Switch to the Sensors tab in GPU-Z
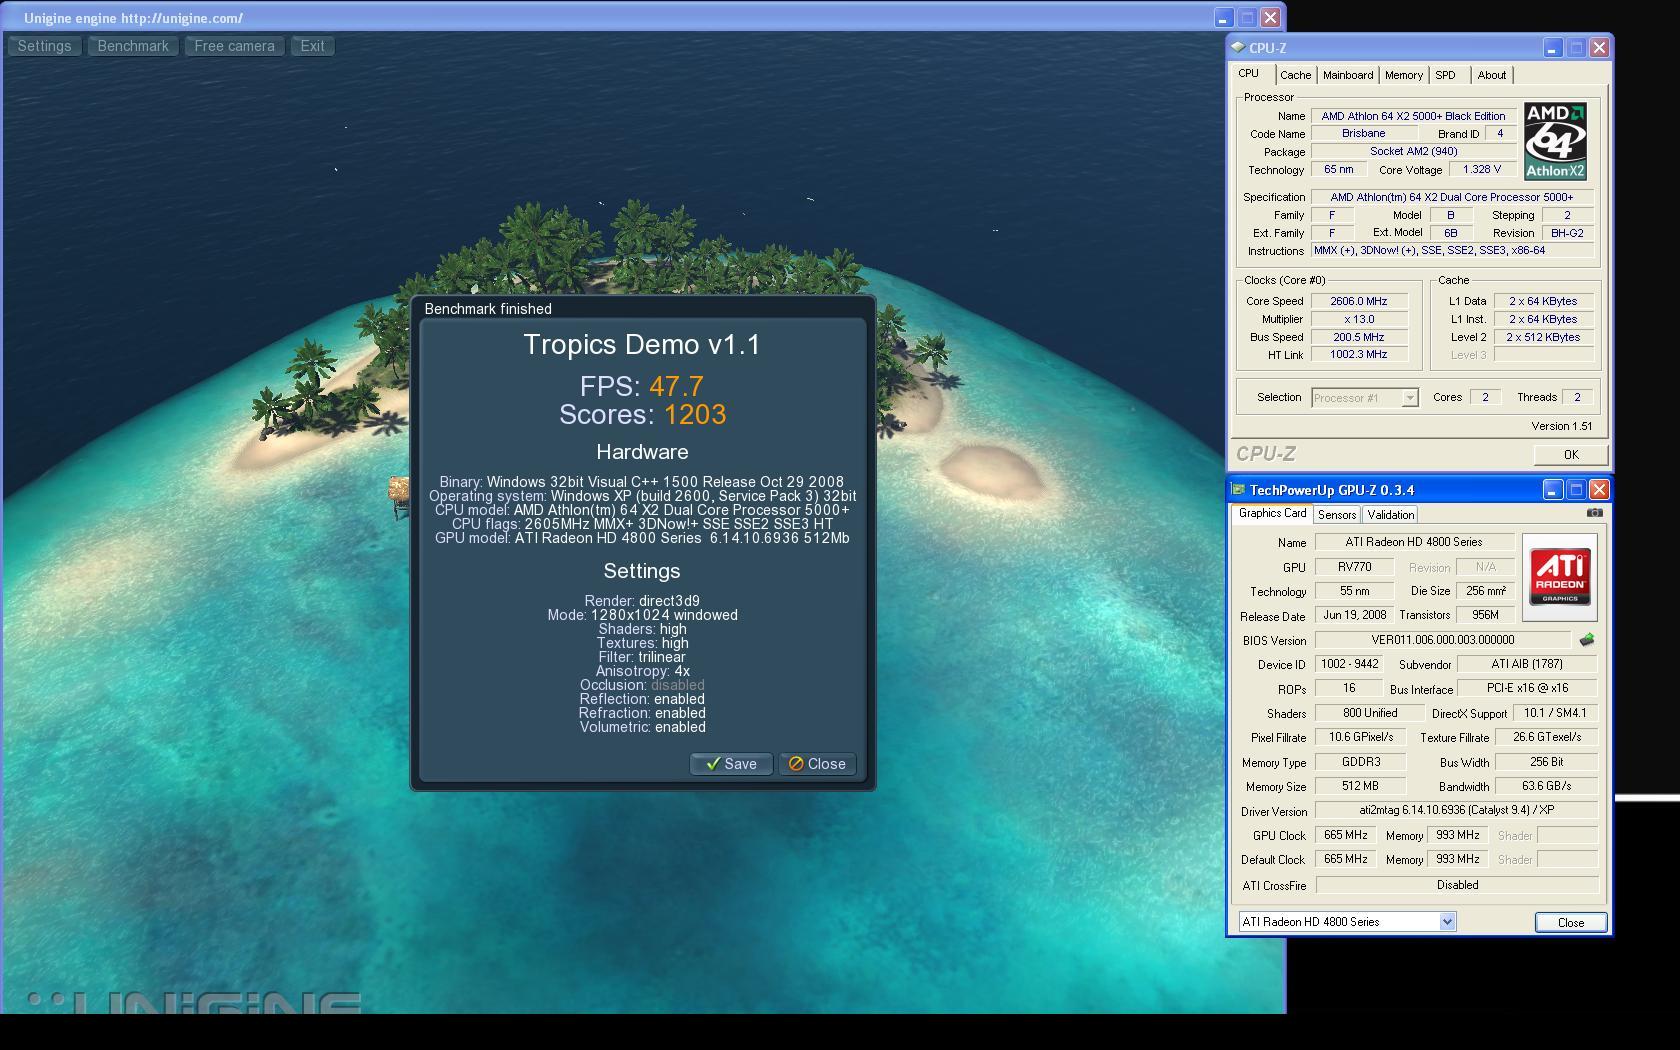 click(x=1337, y=515)
